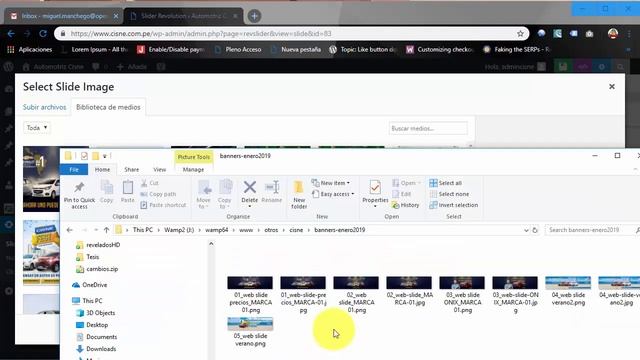Screen dimensions: 640x360
Task: Click the New folder icon
Action: coord(299,188)
